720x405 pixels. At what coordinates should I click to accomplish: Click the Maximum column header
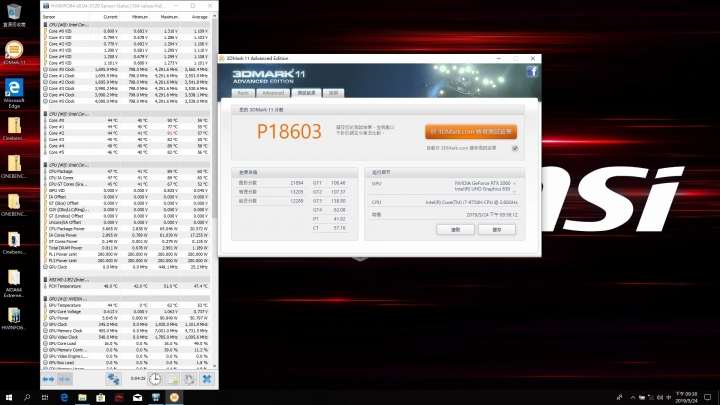tap(164, 17)
